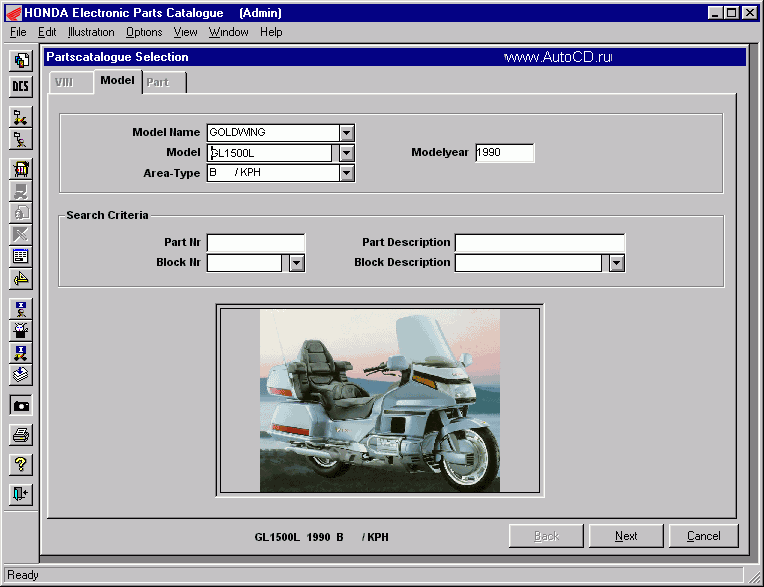Expand the Model Name dropdown
Viewport: 764px width, 587px height.
click(346, 133)
